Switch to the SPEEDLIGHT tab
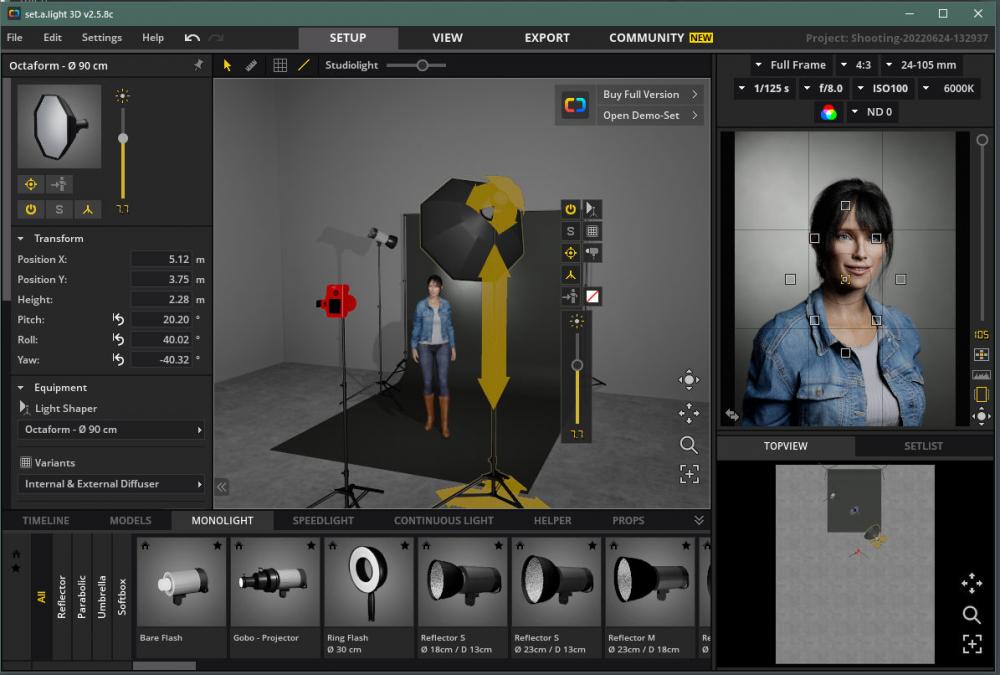1000x675 pixels. [323, 521]
